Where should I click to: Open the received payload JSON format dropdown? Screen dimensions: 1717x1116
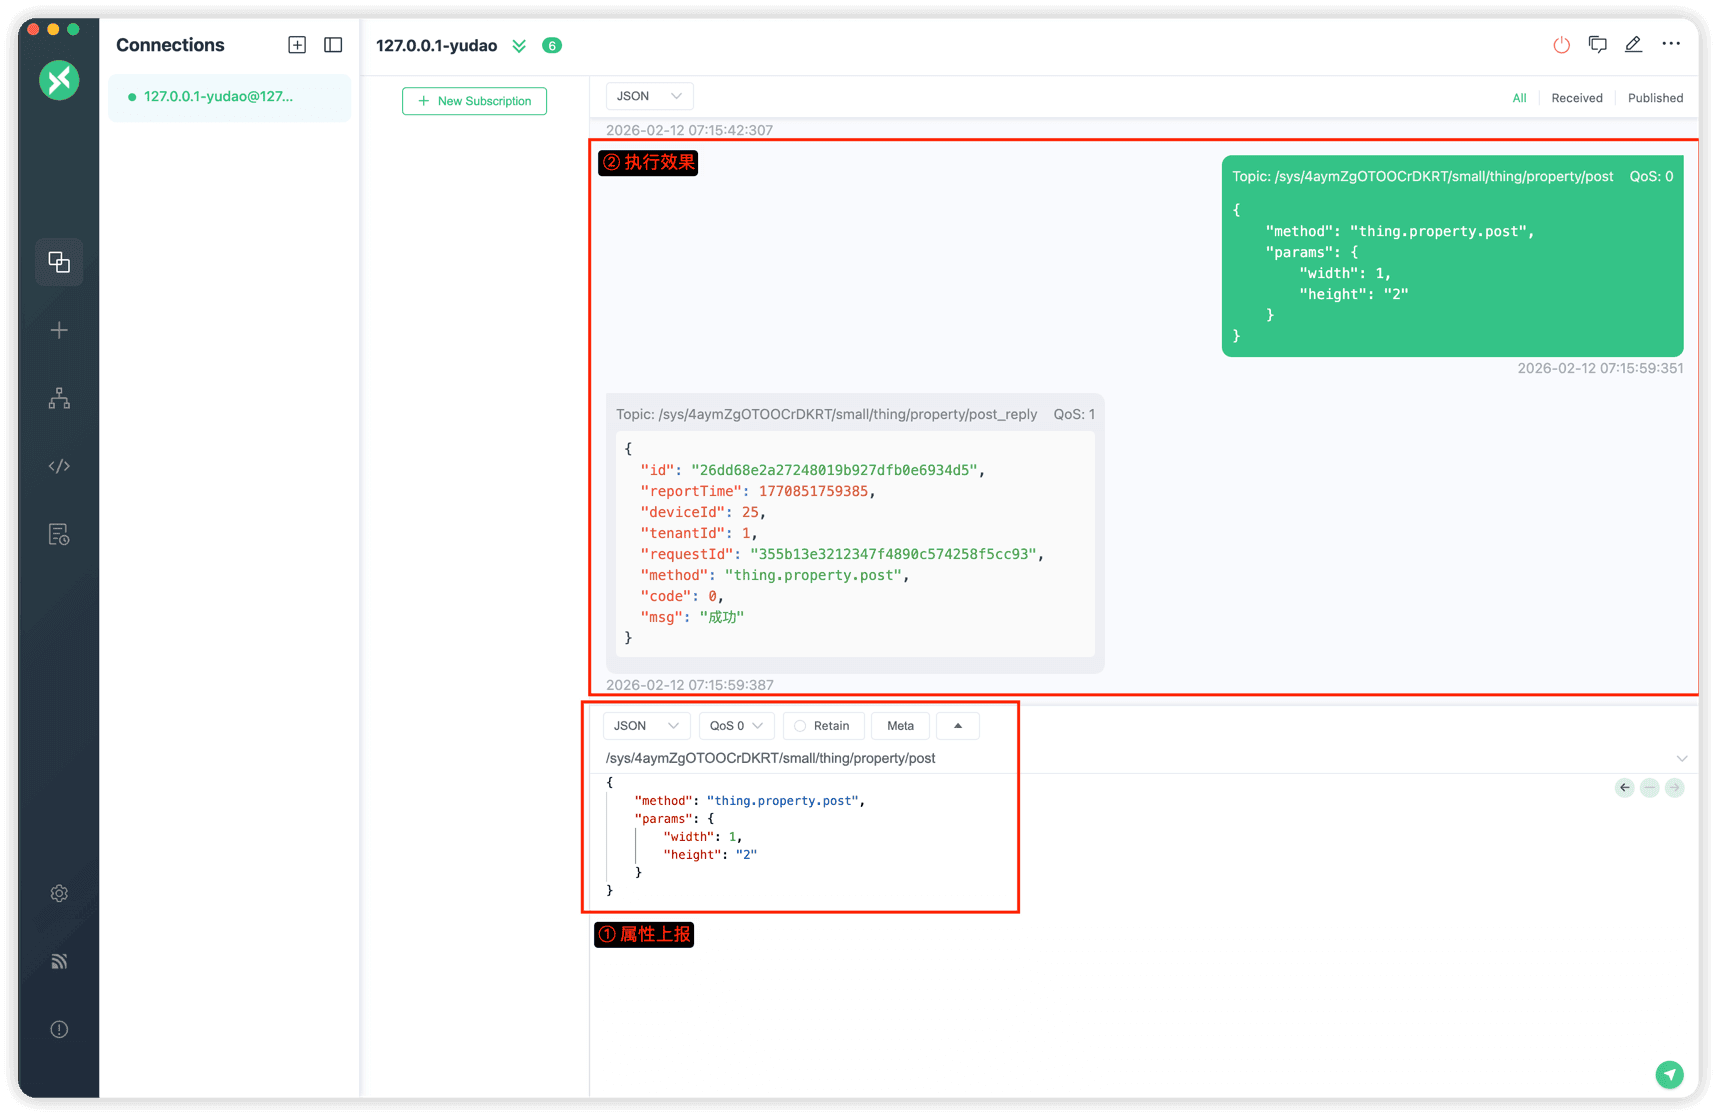649,96
